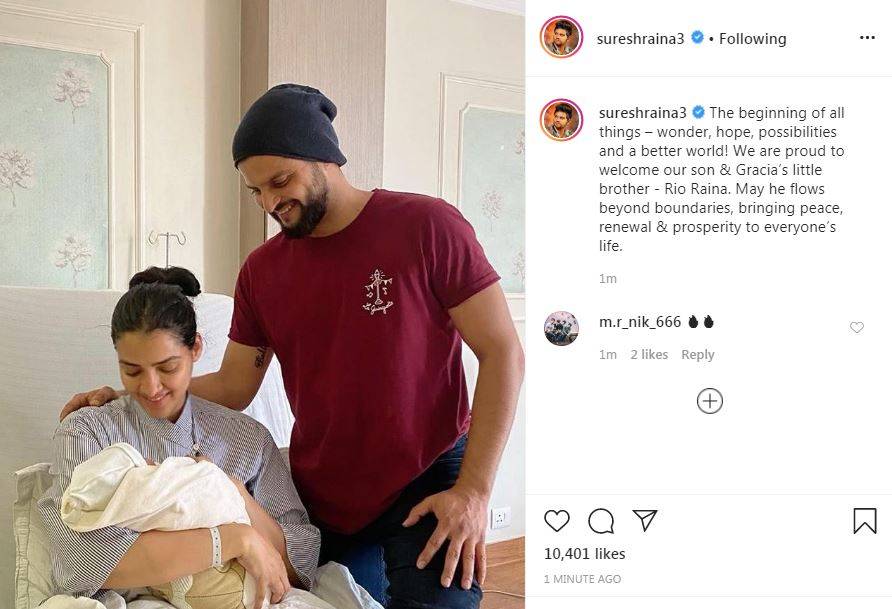Load more comments with the plus circle
The image size is (892, 609).
point(709,401)
